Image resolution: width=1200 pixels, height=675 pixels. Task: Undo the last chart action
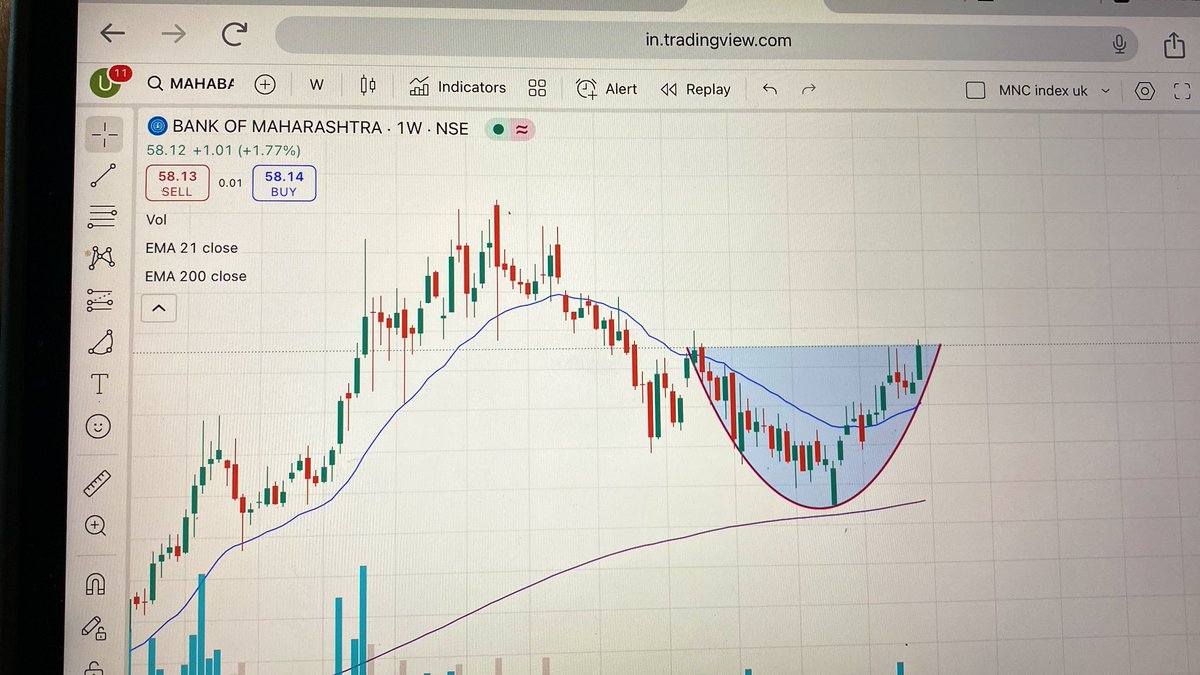click(769, 89)
